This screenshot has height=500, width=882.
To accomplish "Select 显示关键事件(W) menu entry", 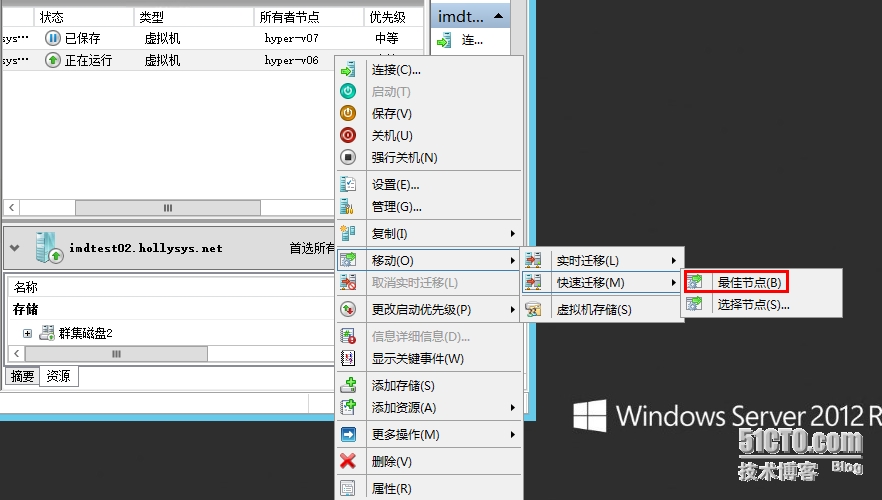I will [417, 358].
